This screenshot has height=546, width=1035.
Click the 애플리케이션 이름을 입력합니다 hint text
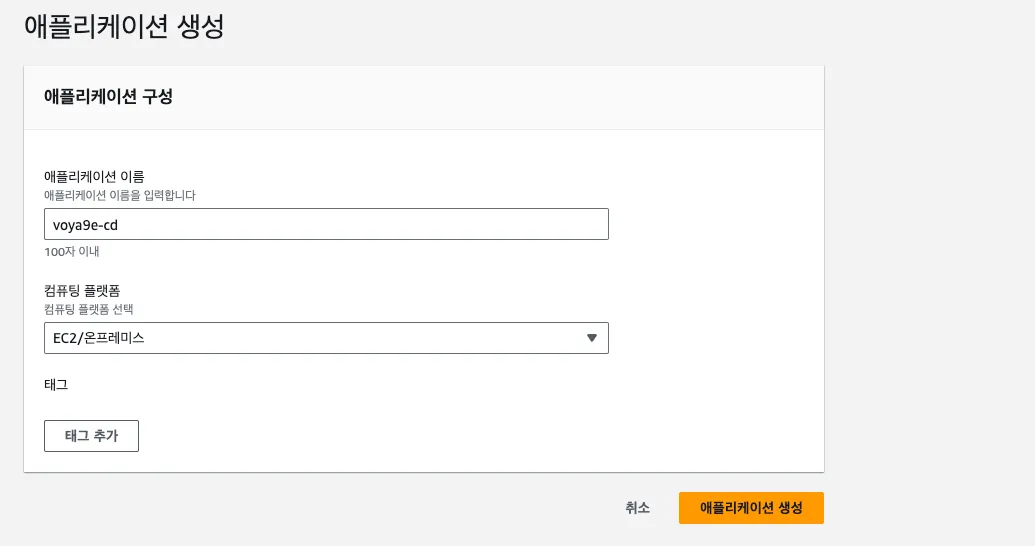pyautogui.click(x=120, y=196)
